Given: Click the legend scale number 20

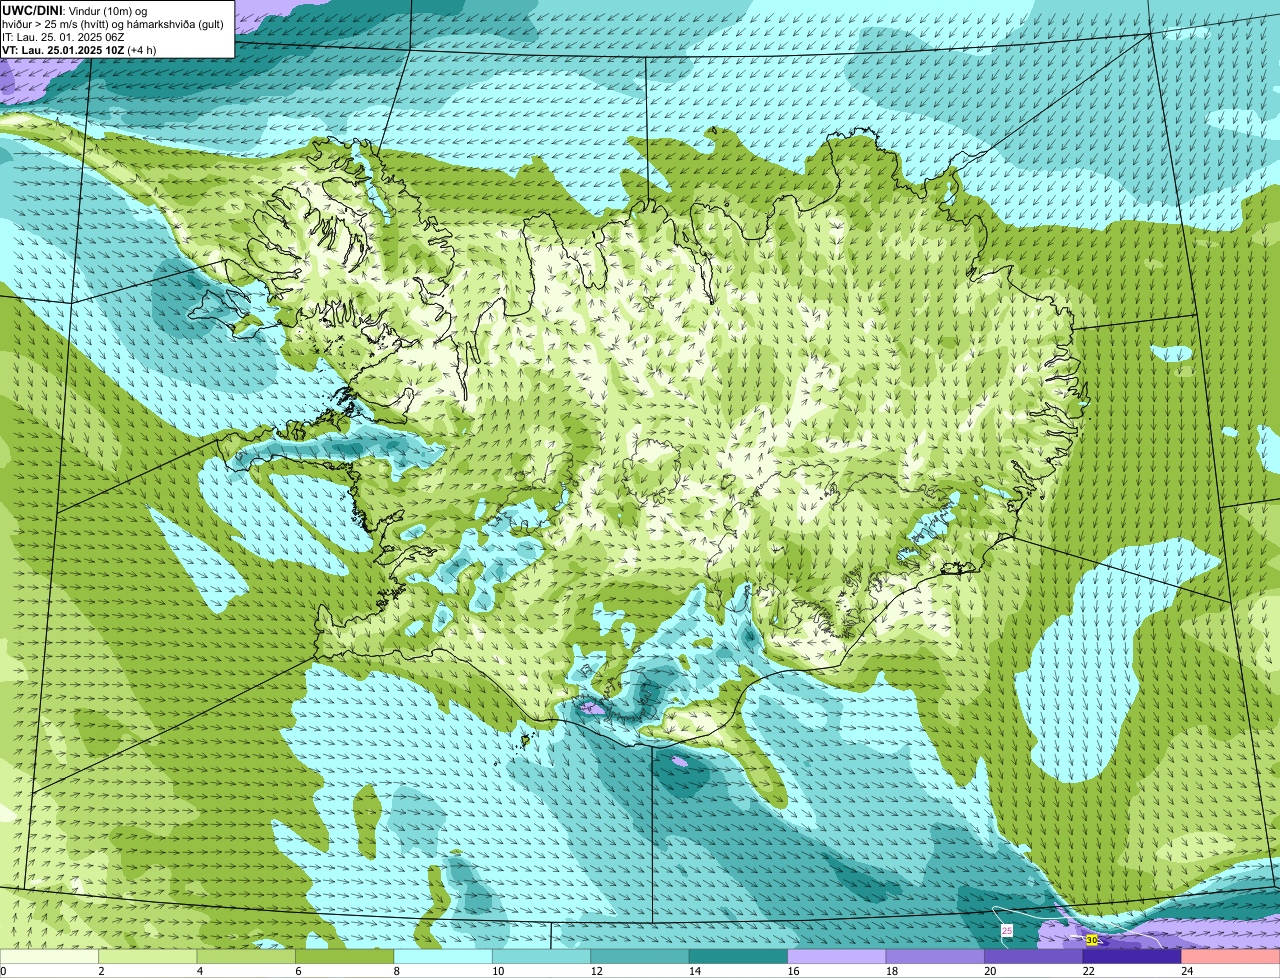Looking at the screenshot, I should pyautogui.click(x=988, y=971).
